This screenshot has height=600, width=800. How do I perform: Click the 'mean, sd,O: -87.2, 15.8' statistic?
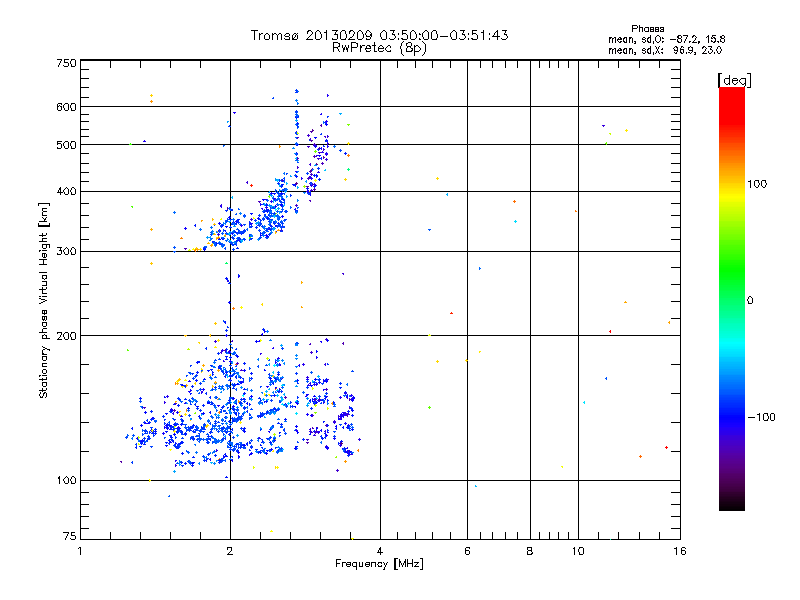click(x=666, y=39)
